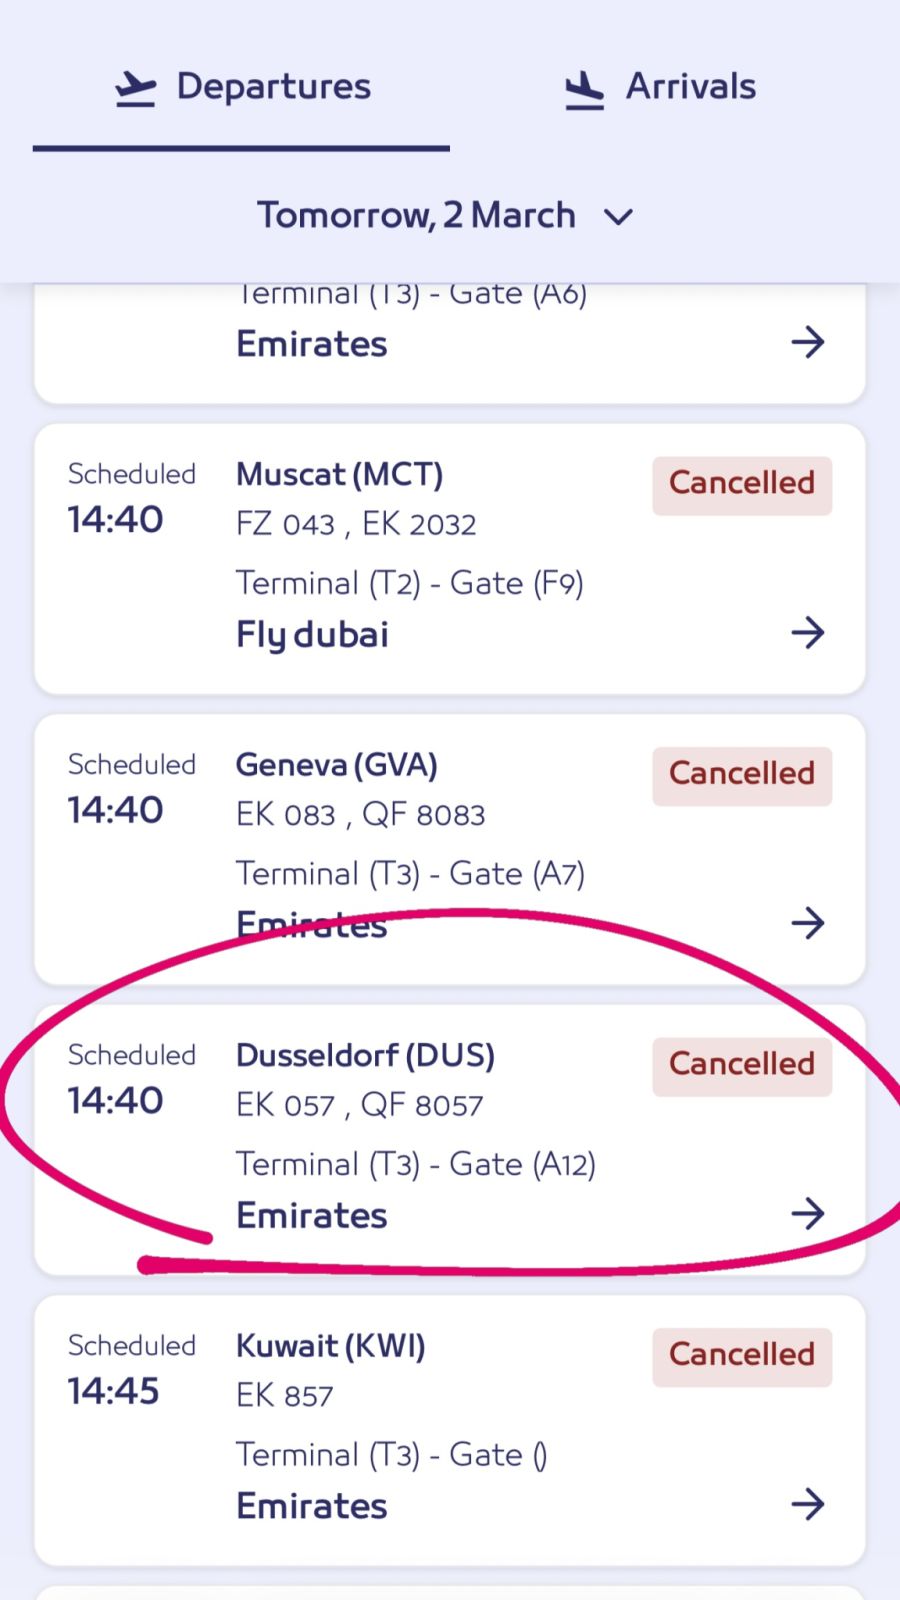Expand the Dusseldorf (DUS) flight card
Viewport: 900px width, 1600px height.
click(x=365, y=1055)
